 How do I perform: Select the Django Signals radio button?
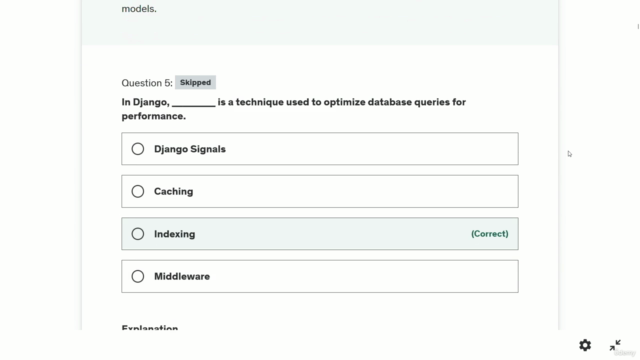138,149
